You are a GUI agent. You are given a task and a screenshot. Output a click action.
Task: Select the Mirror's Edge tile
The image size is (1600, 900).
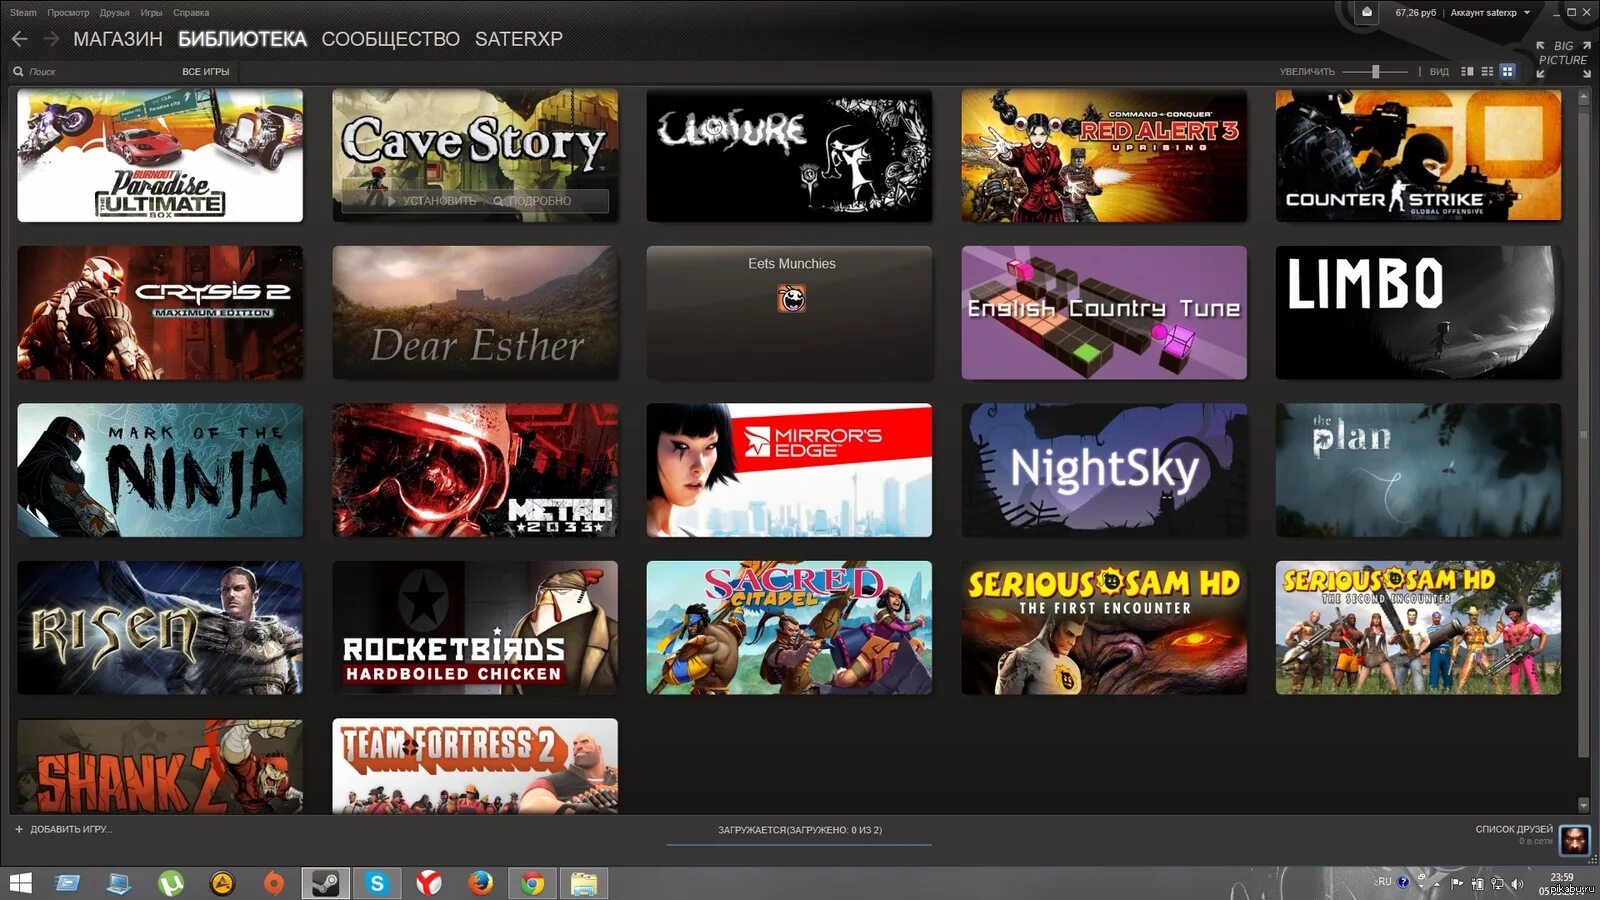(789, 470)
